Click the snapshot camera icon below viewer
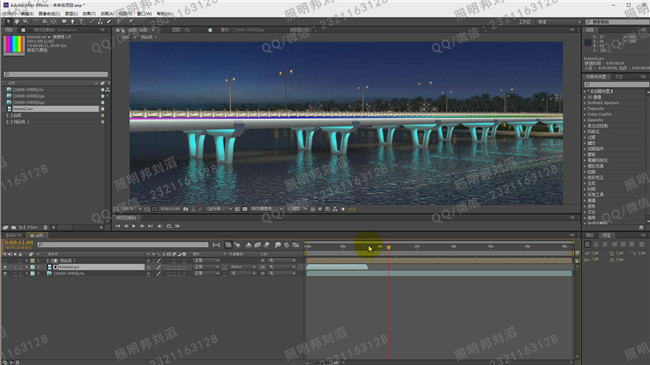This screenshot has height=365, width=650. (x=186, y=209)
